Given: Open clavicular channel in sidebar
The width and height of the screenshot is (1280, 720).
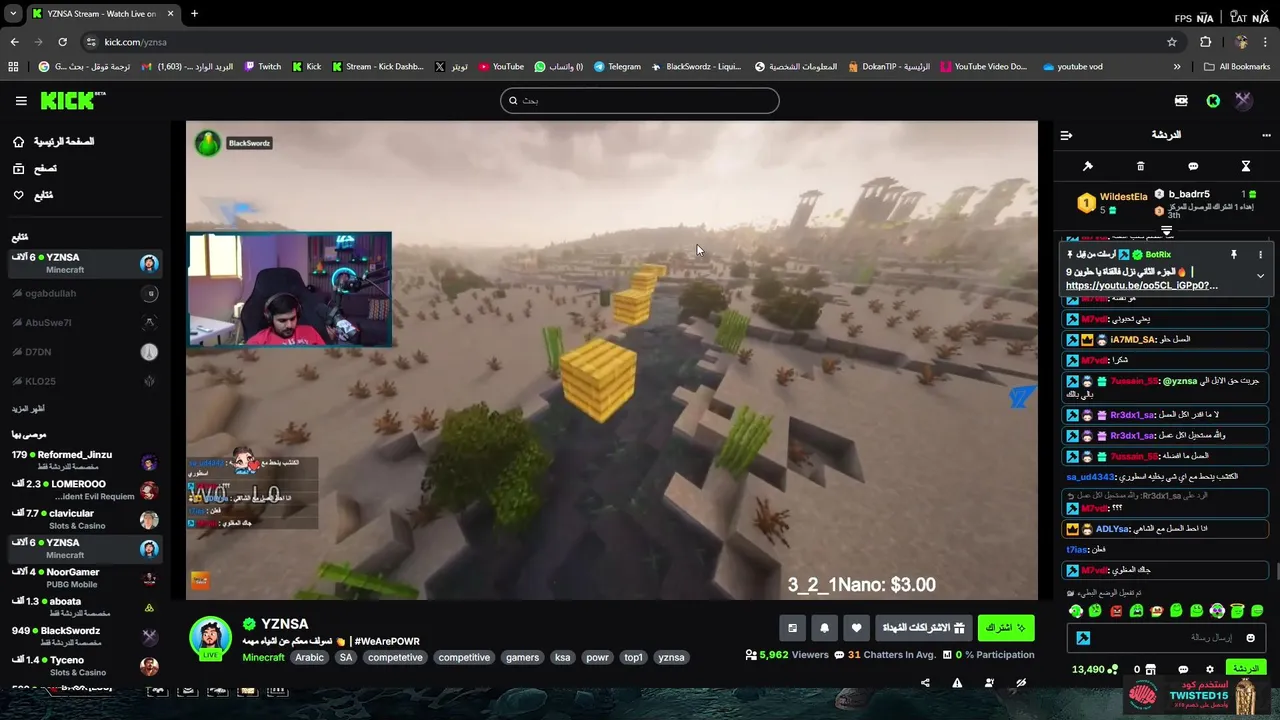Looking at the screenshot, I should (84, 519).
